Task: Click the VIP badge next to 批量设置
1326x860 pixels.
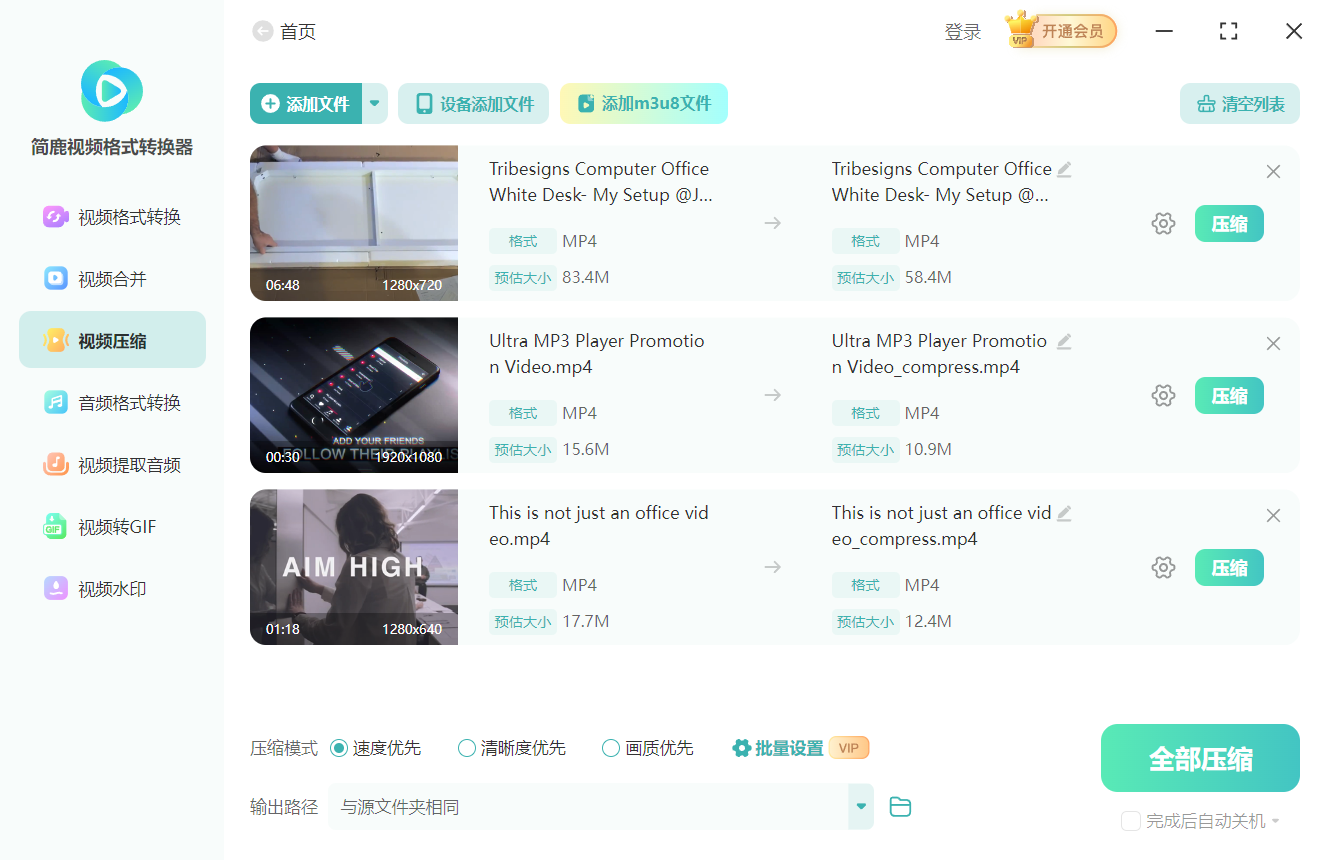Action: point(849,748)
